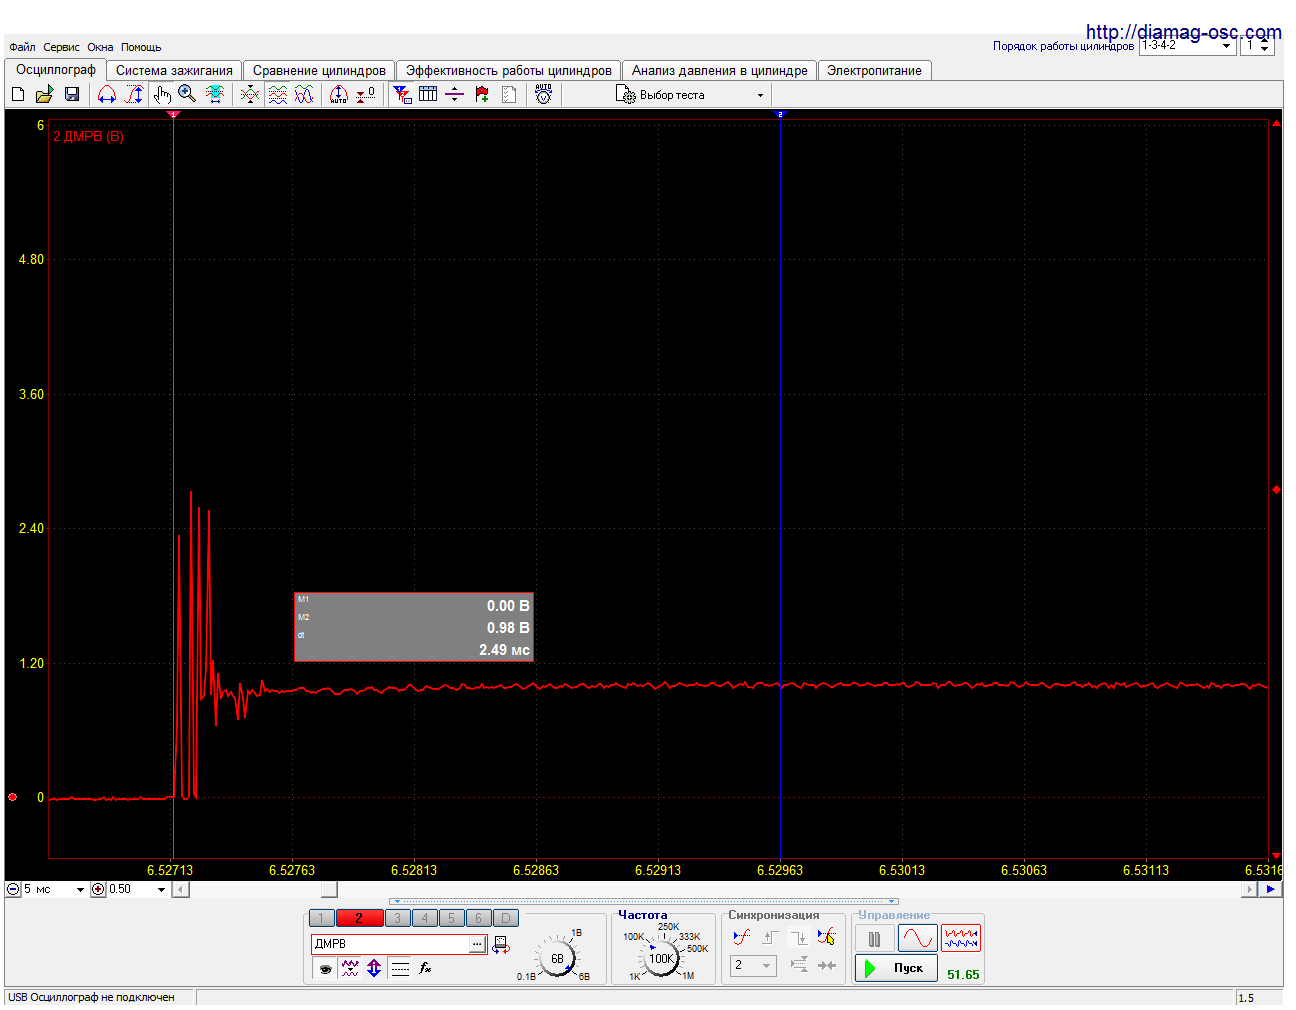Open the Помощь menu
Image resolution: width=1296 pixels, height=1010 pixels.
pyautogui.click(x=141, y=47)
